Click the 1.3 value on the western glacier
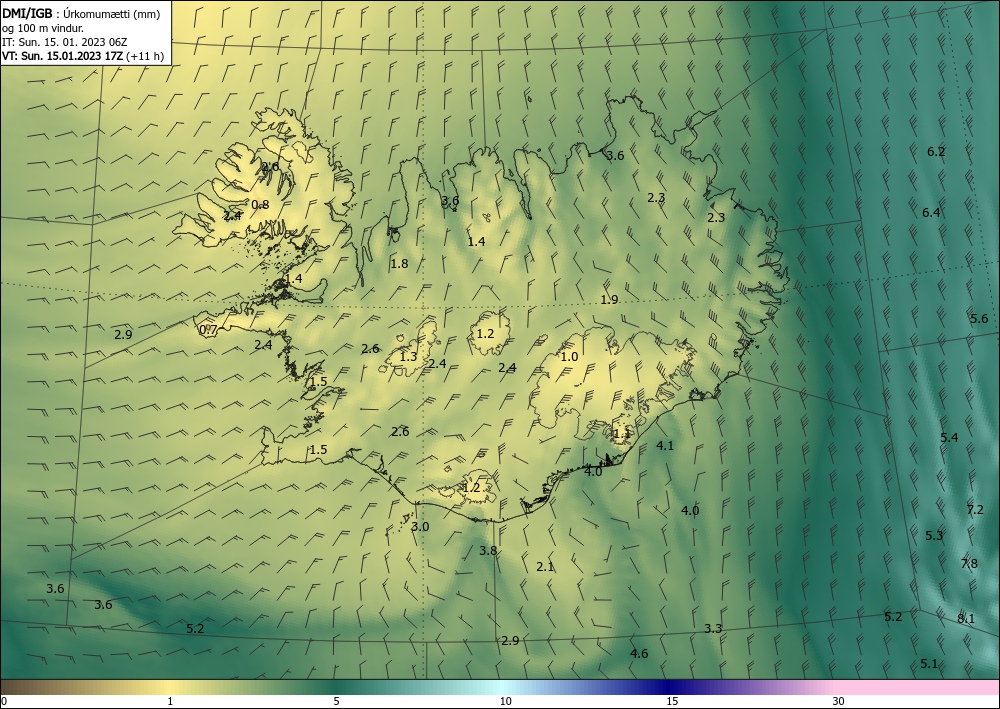 tap(408, 356)
